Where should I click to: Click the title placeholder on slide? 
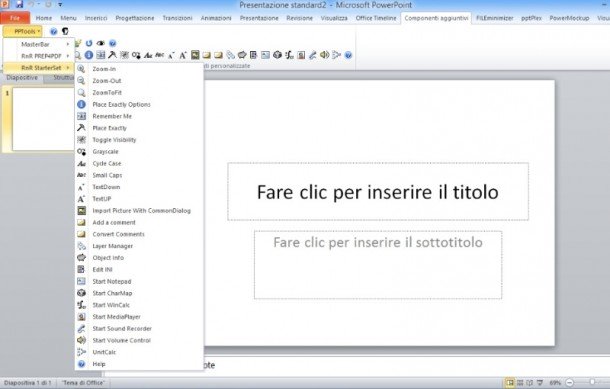tap(378, 191)
